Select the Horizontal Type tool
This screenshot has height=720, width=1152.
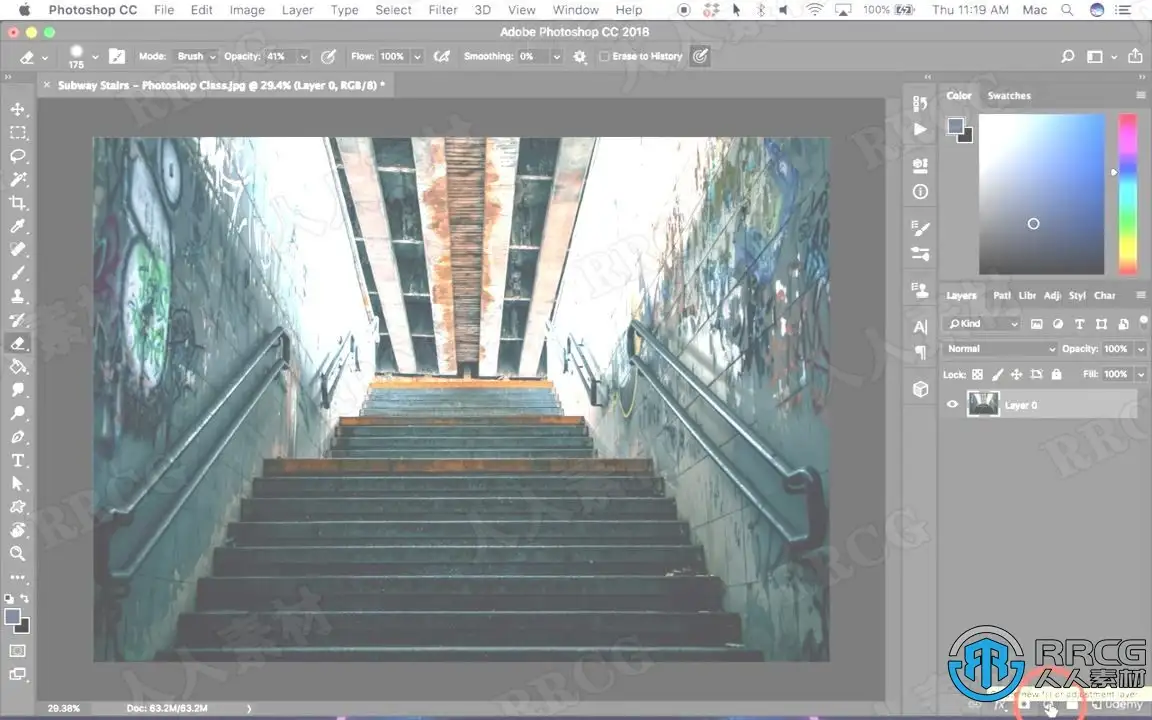(18, 461)
